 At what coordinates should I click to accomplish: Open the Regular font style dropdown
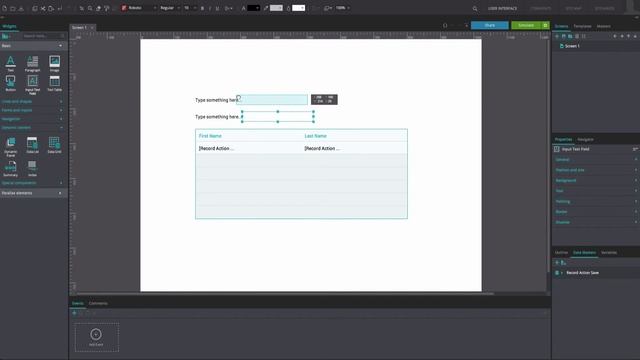click(x=169, y=8)
